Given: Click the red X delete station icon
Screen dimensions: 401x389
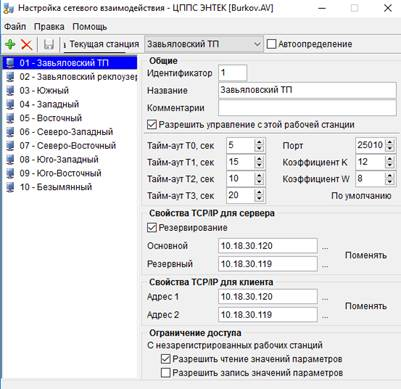Looking at the screenshot, I should click(27, 44).
